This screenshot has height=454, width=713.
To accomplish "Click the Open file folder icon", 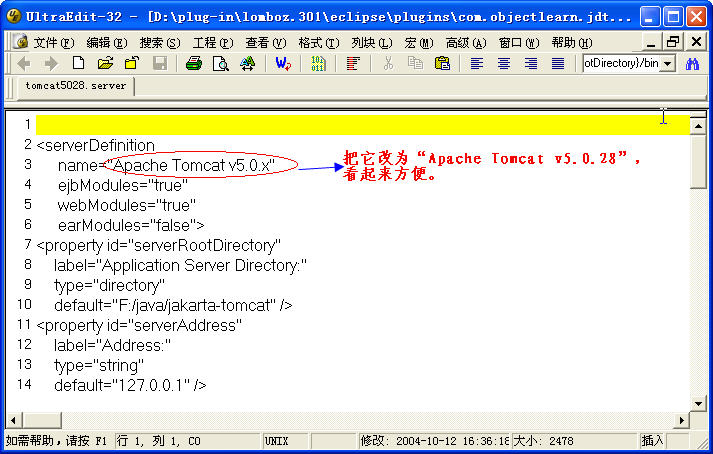I will 105,63.
